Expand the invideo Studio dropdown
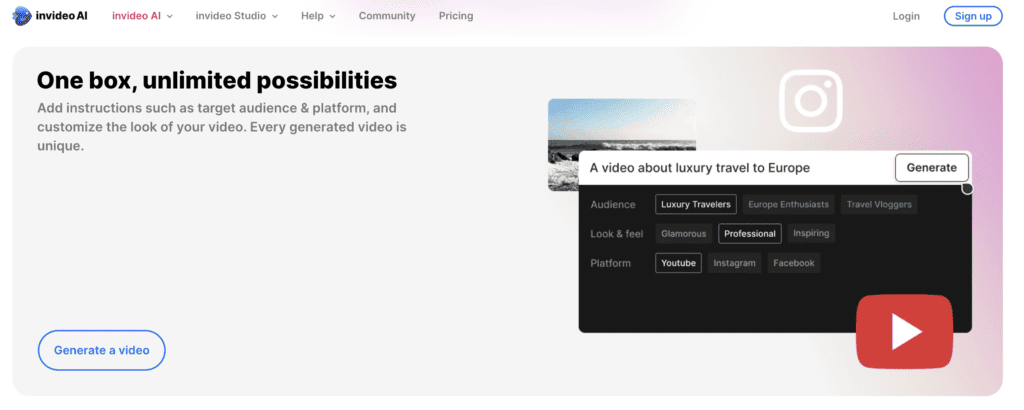 [x=236, y=16]
